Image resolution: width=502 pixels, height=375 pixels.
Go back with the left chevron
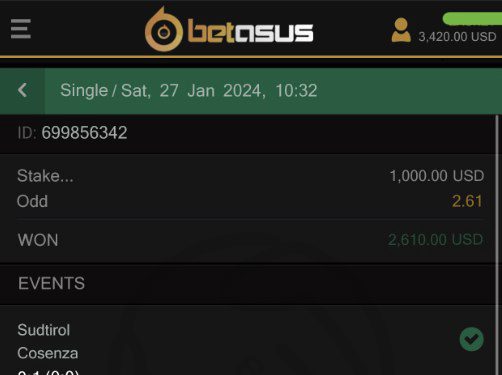(x=22, y=90)
